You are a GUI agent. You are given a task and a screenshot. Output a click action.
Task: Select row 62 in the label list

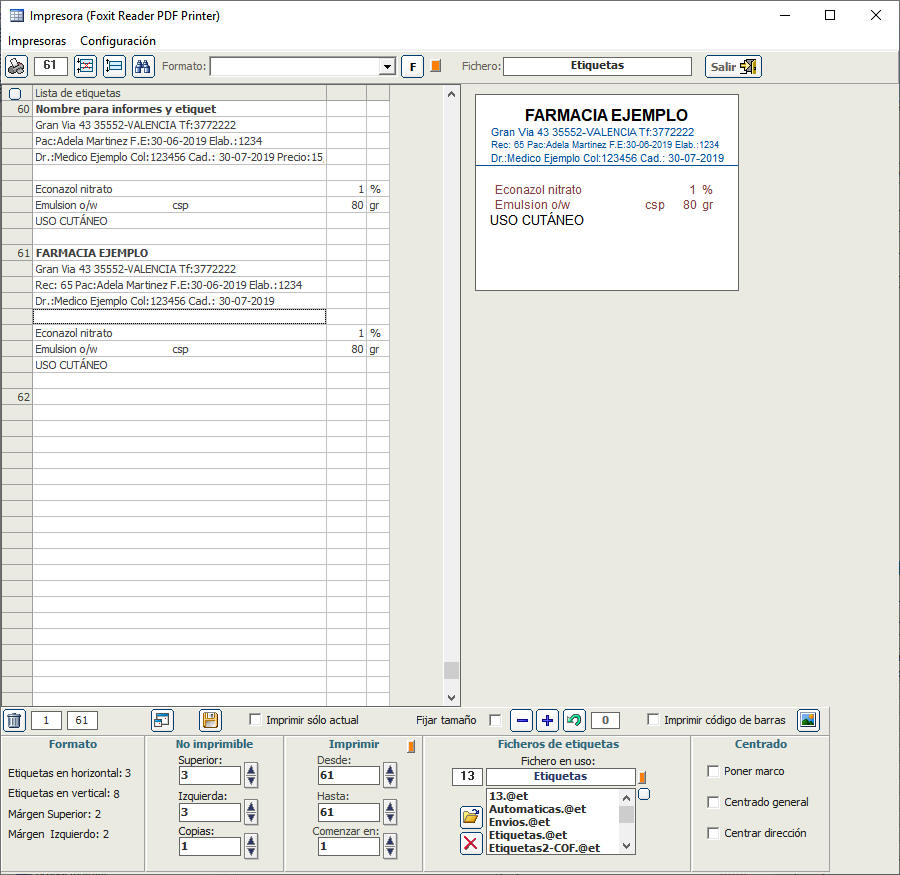coord(179,397)
